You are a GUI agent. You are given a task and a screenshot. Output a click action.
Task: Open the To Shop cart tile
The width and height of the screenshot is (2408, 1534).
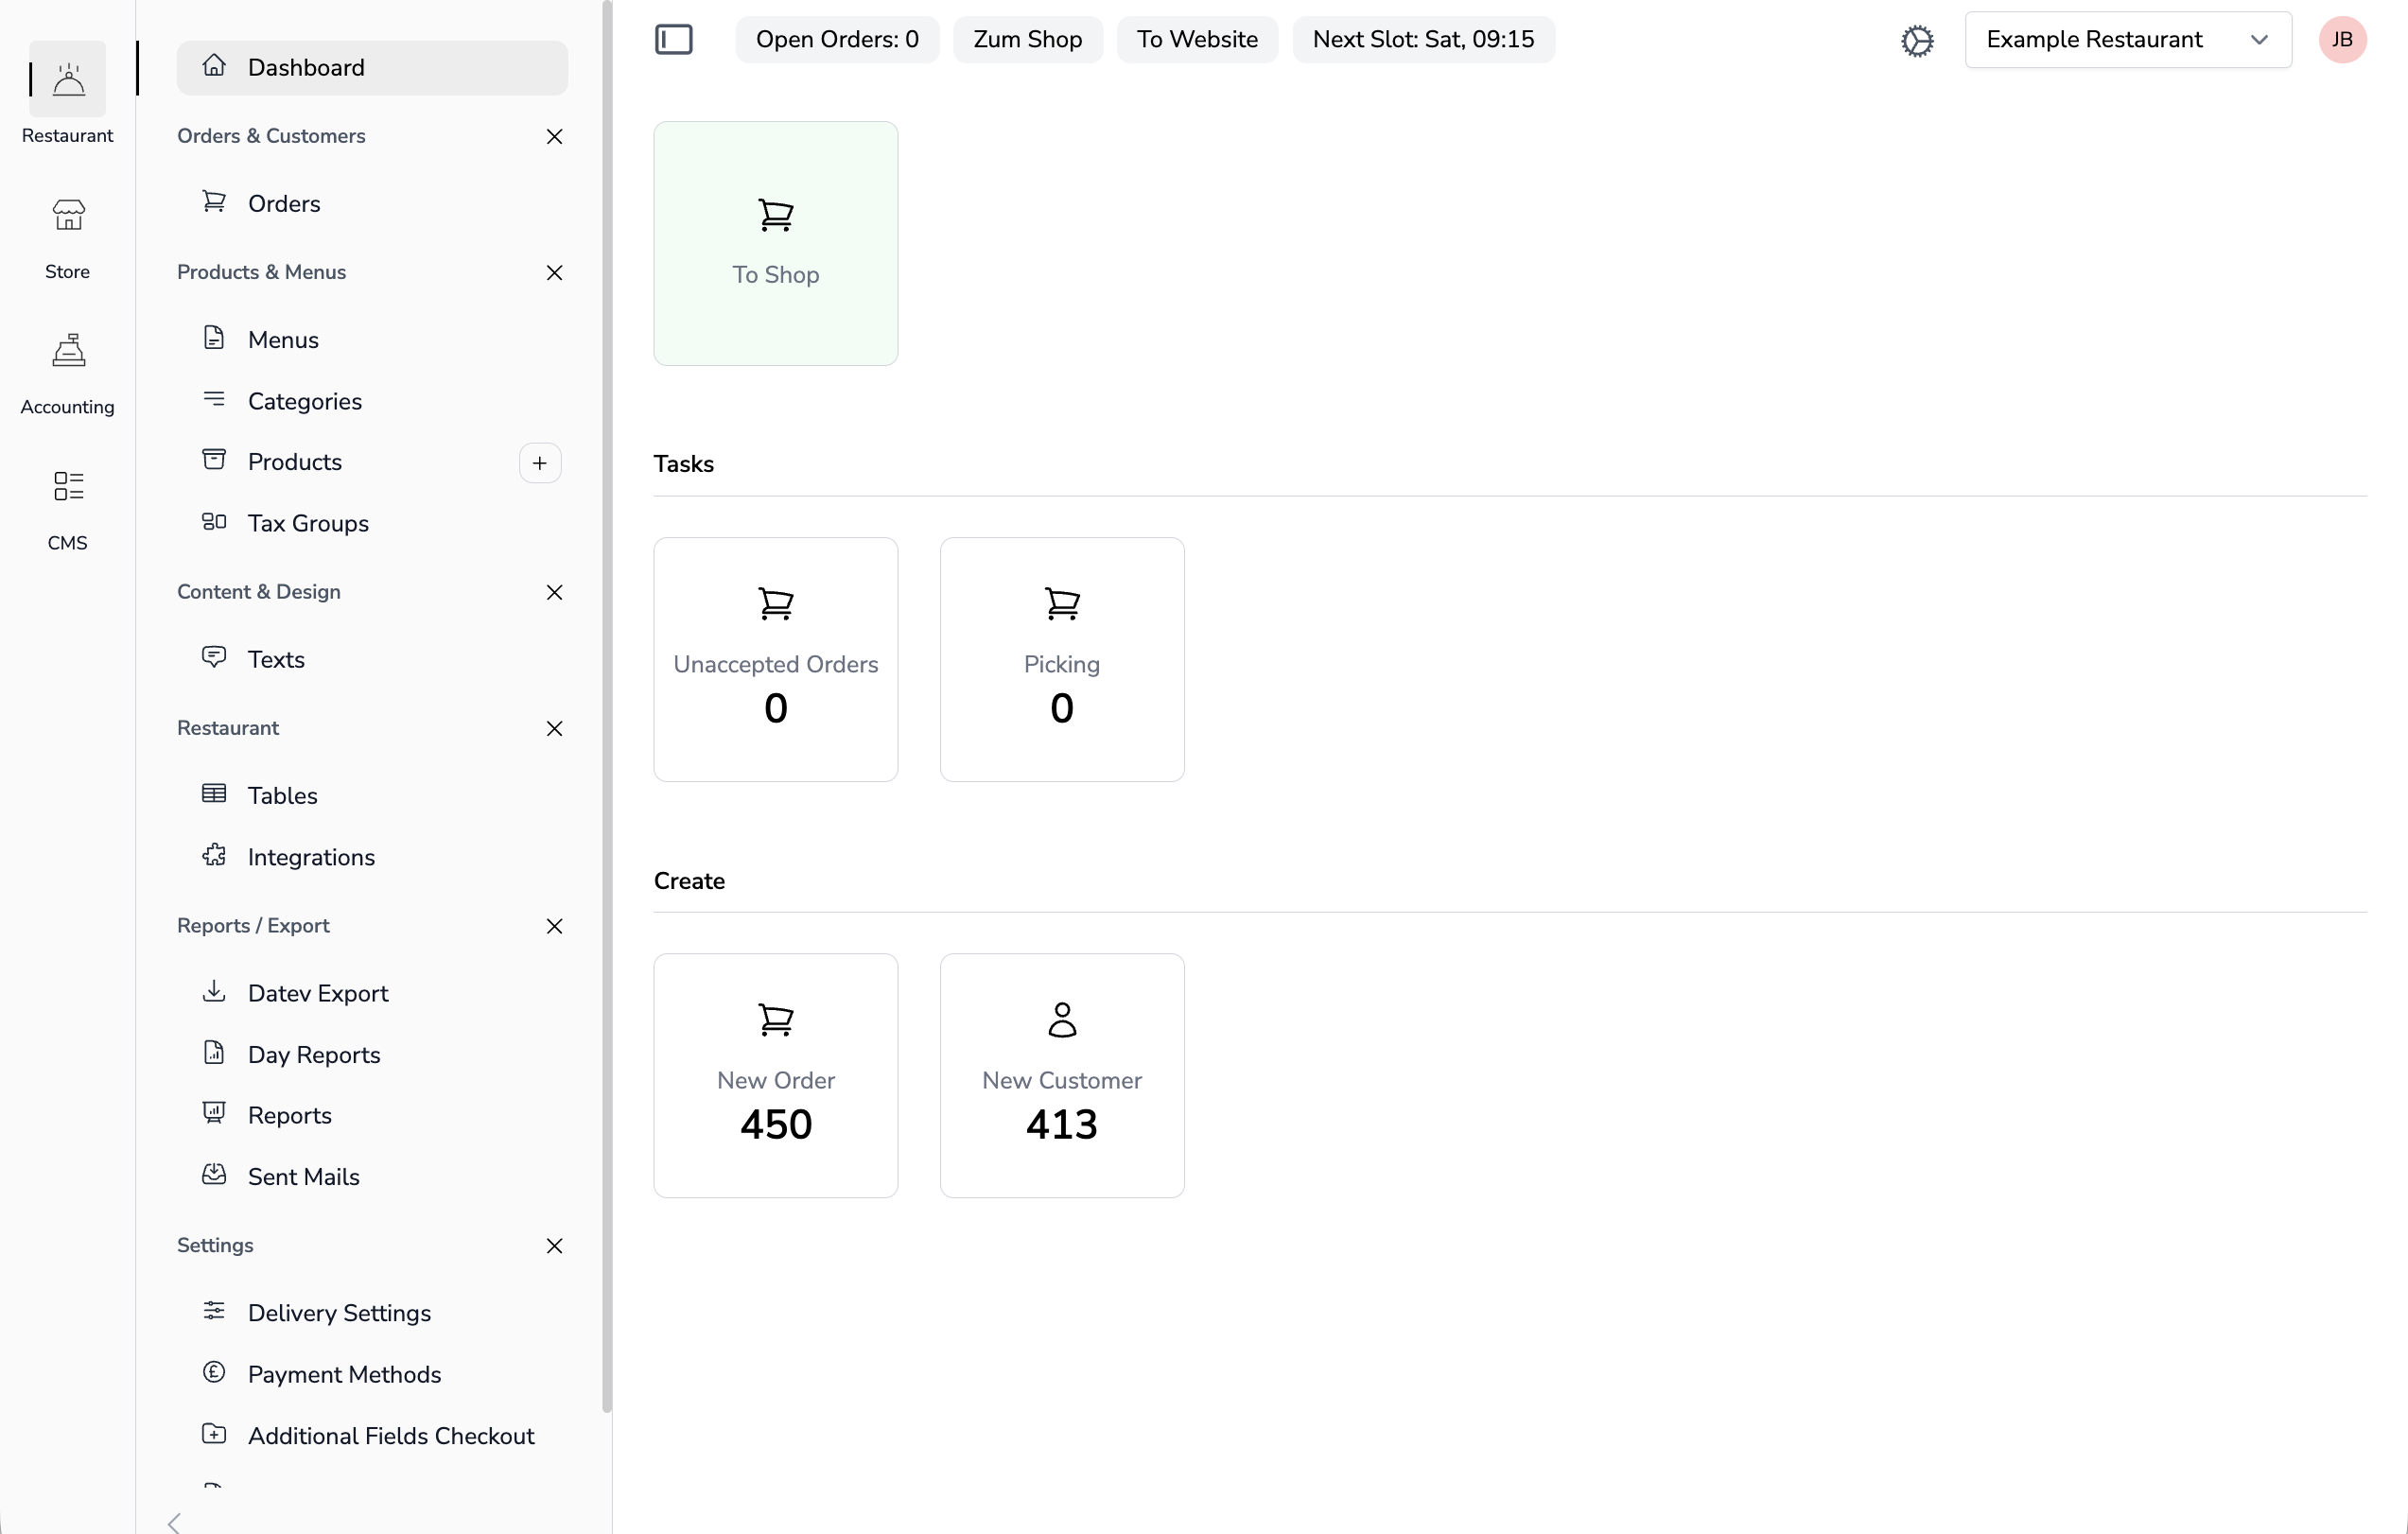click(775, 243)
